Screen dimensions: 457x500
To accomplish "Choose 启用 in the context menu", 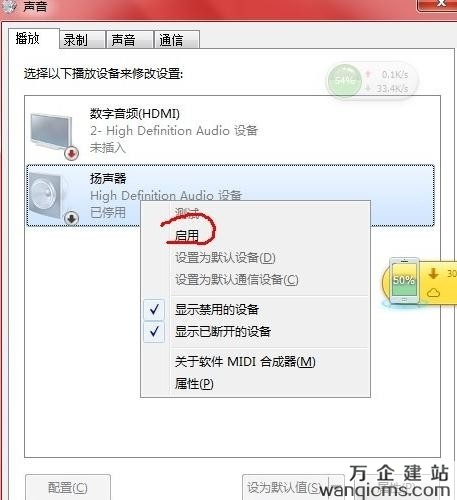I will point(187,235).
